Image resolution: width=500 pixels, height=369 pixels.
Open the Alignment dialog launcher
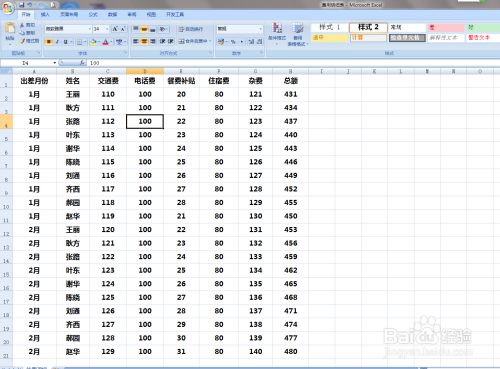click(210, 53)
